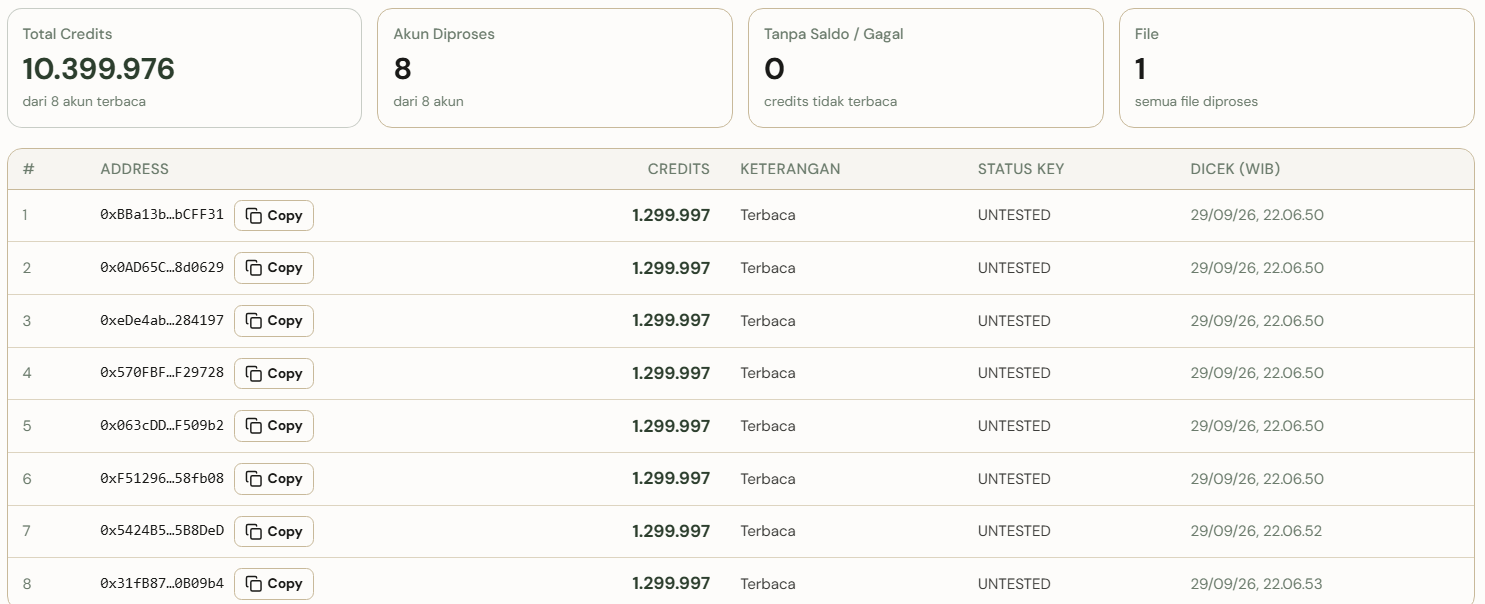
Task: Click the STATUS KEY column header
Action: coord(1021,169)
